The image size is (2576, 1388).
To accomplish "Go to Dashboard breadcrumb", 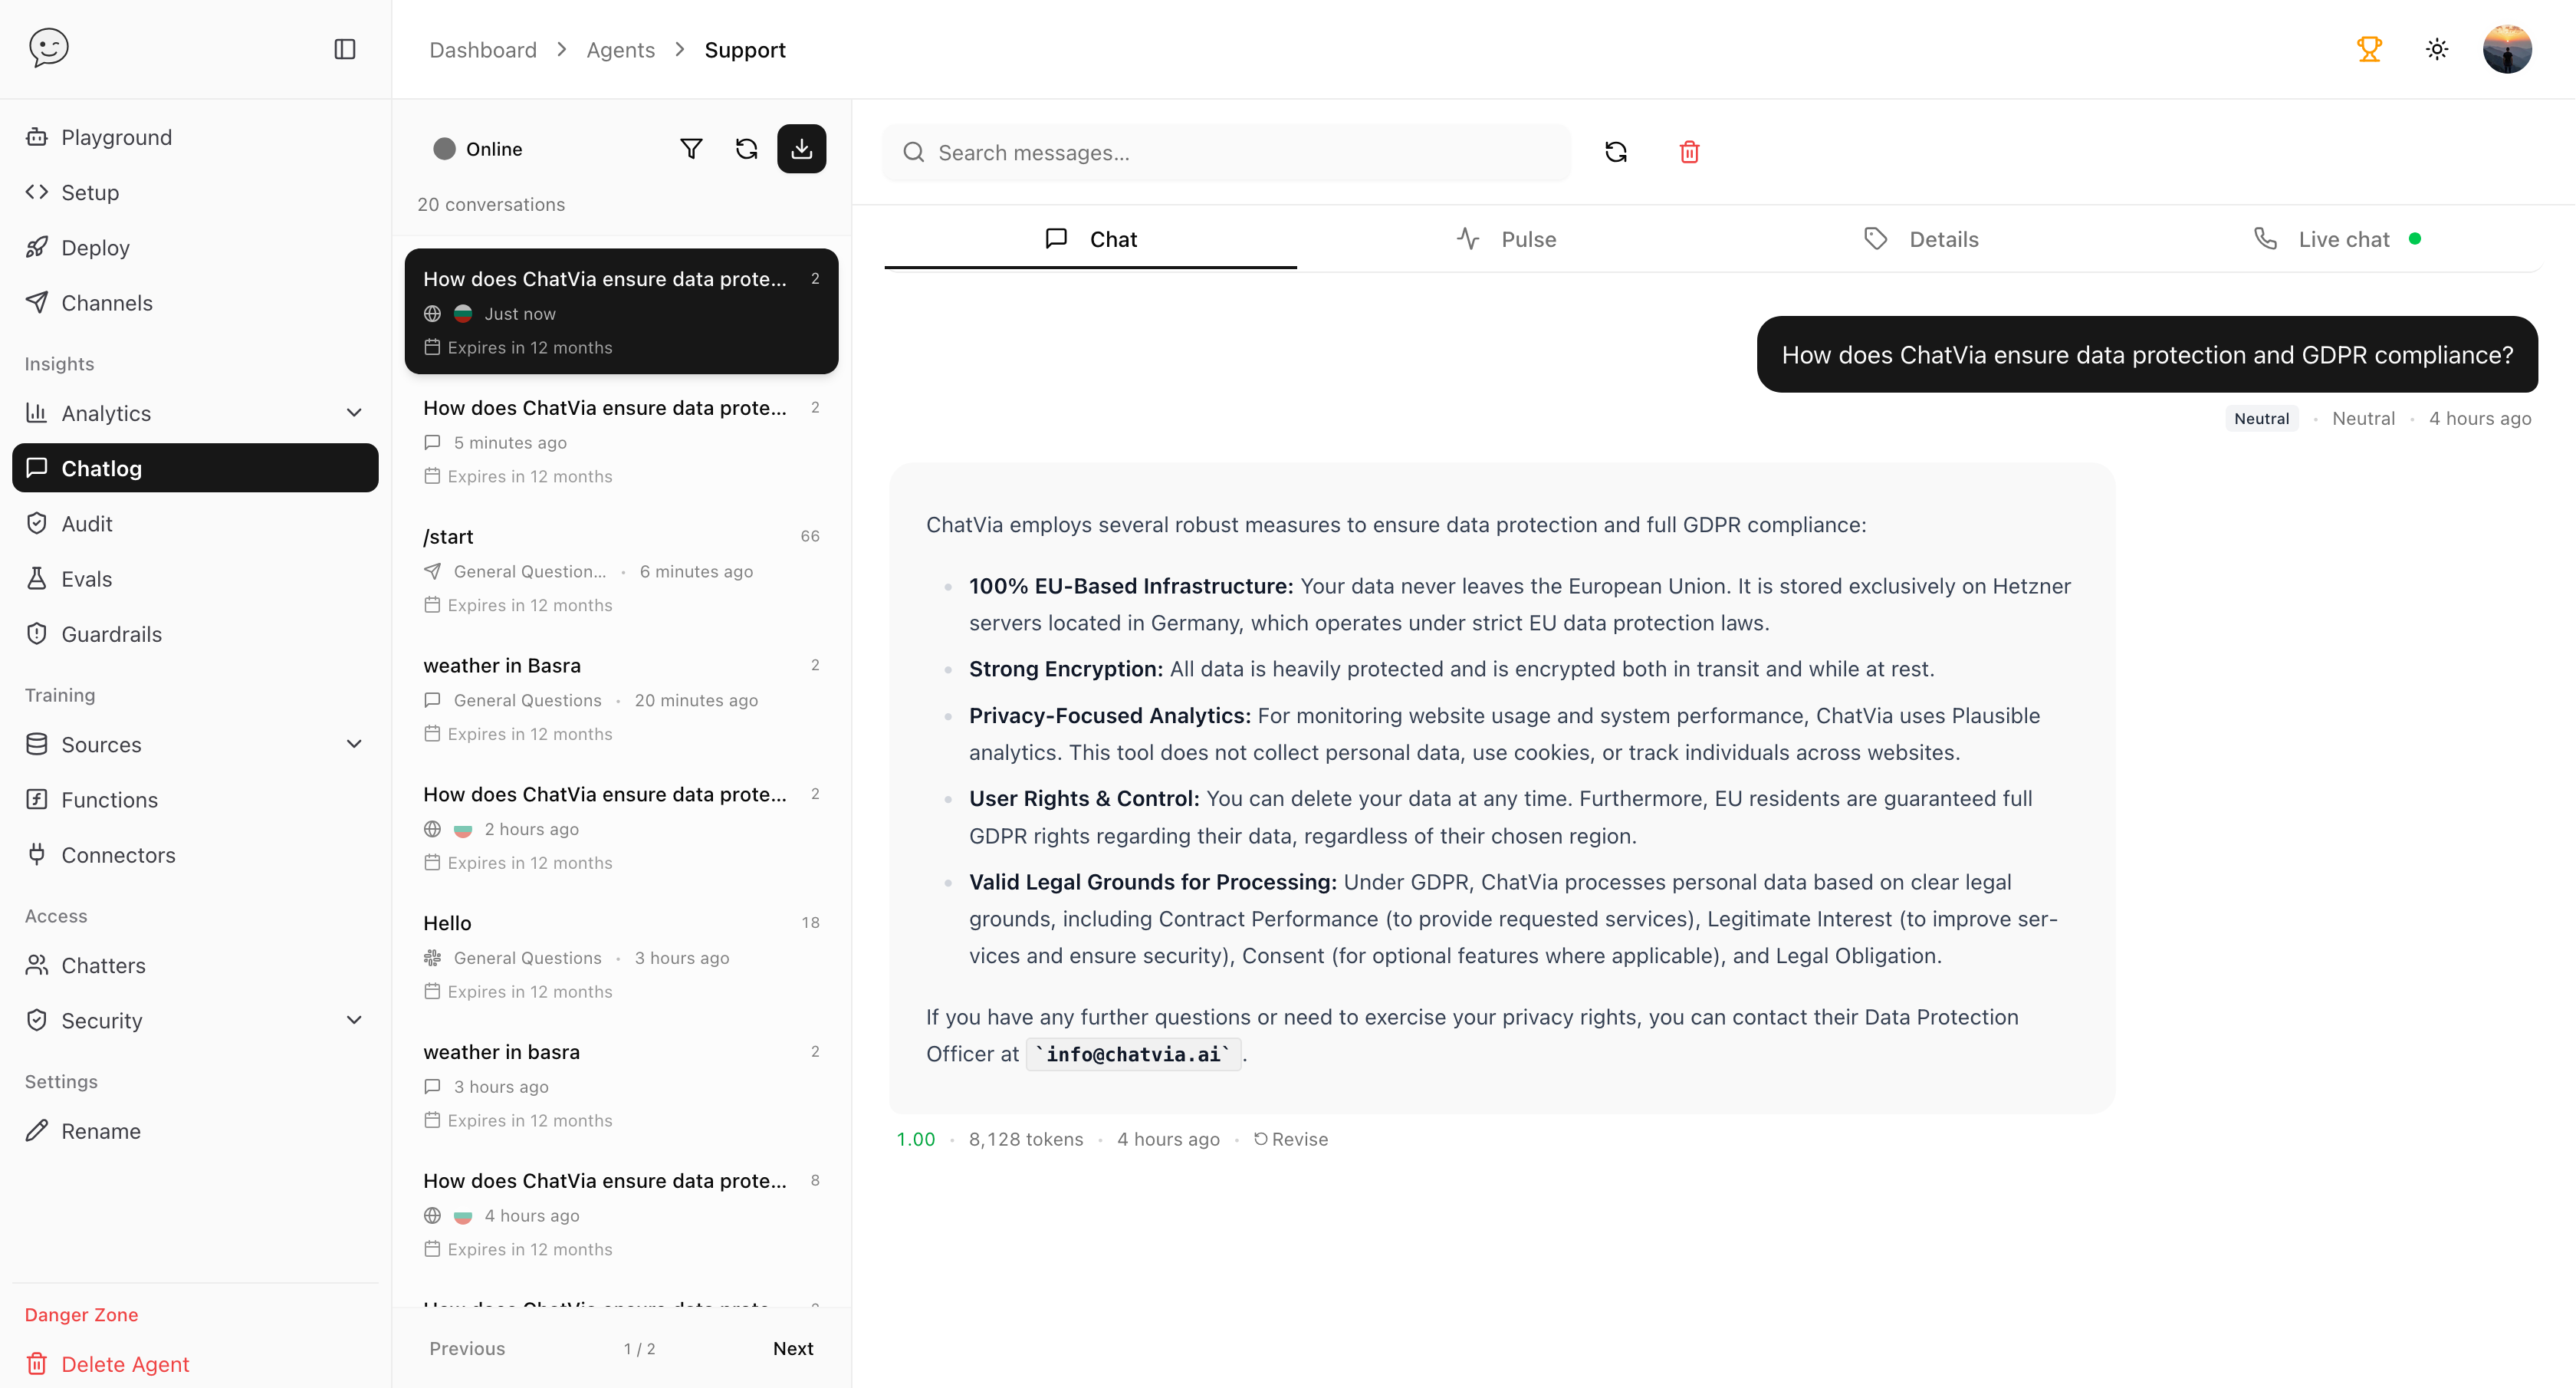I will click(483, 50).
